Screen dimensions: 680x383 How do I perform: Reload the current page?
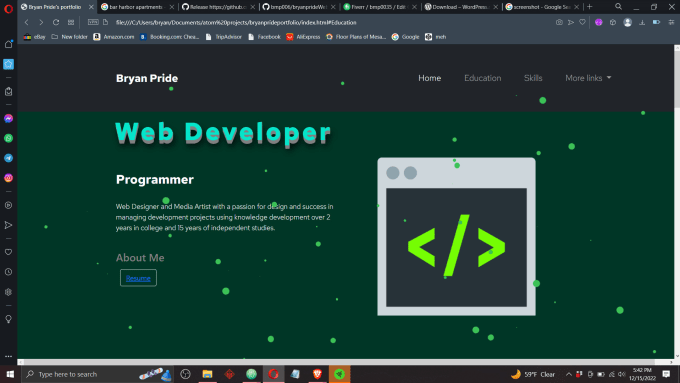pos(56,22)
